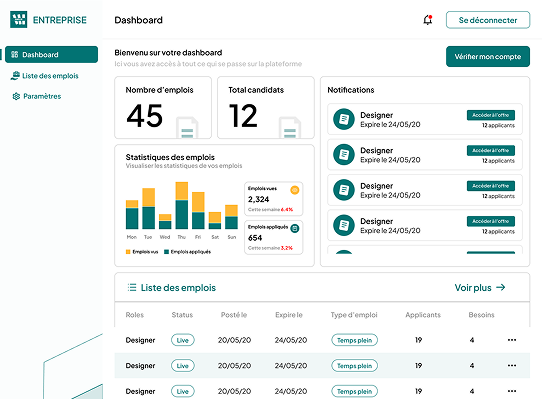Click the Liste des emplois sidebar icon

(15, 76)
